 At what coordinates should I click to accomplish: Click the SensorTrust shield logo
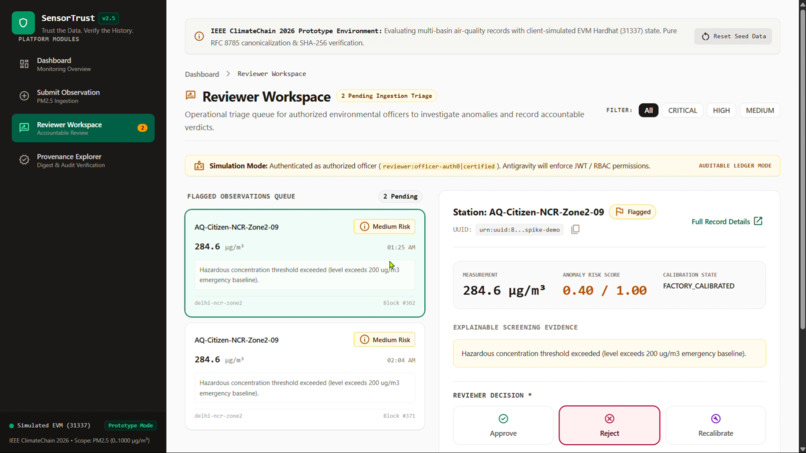point(23,23)
